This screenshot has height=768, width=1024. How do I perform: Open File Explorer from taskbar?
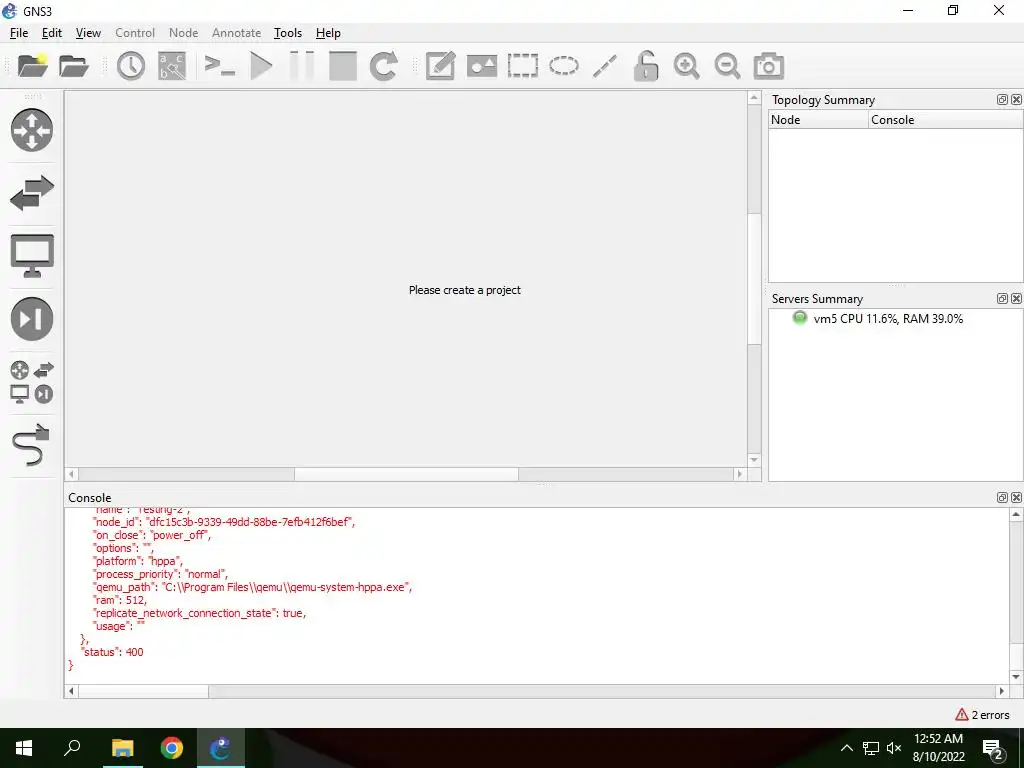click(x=122, y=748)
